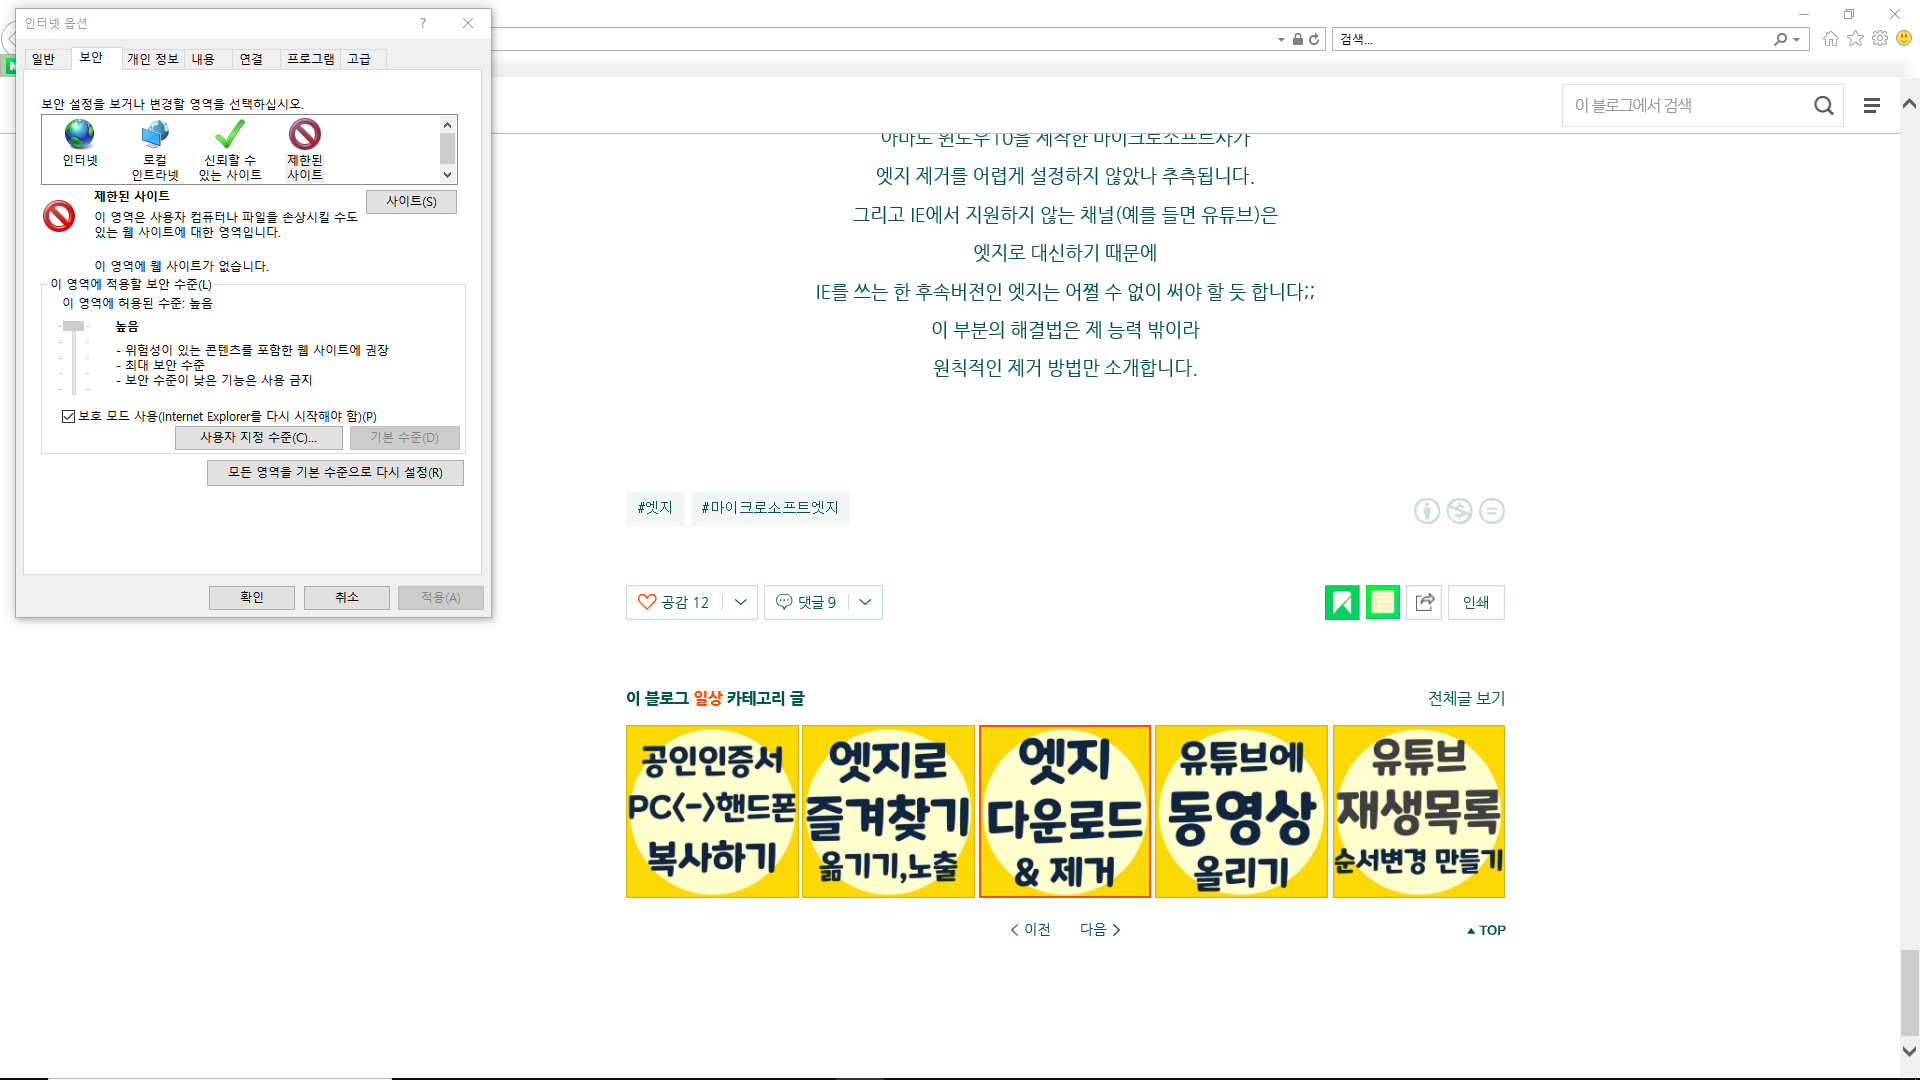
Task: Open the blog hamburger menu icon
Action: click(1871, 106)
